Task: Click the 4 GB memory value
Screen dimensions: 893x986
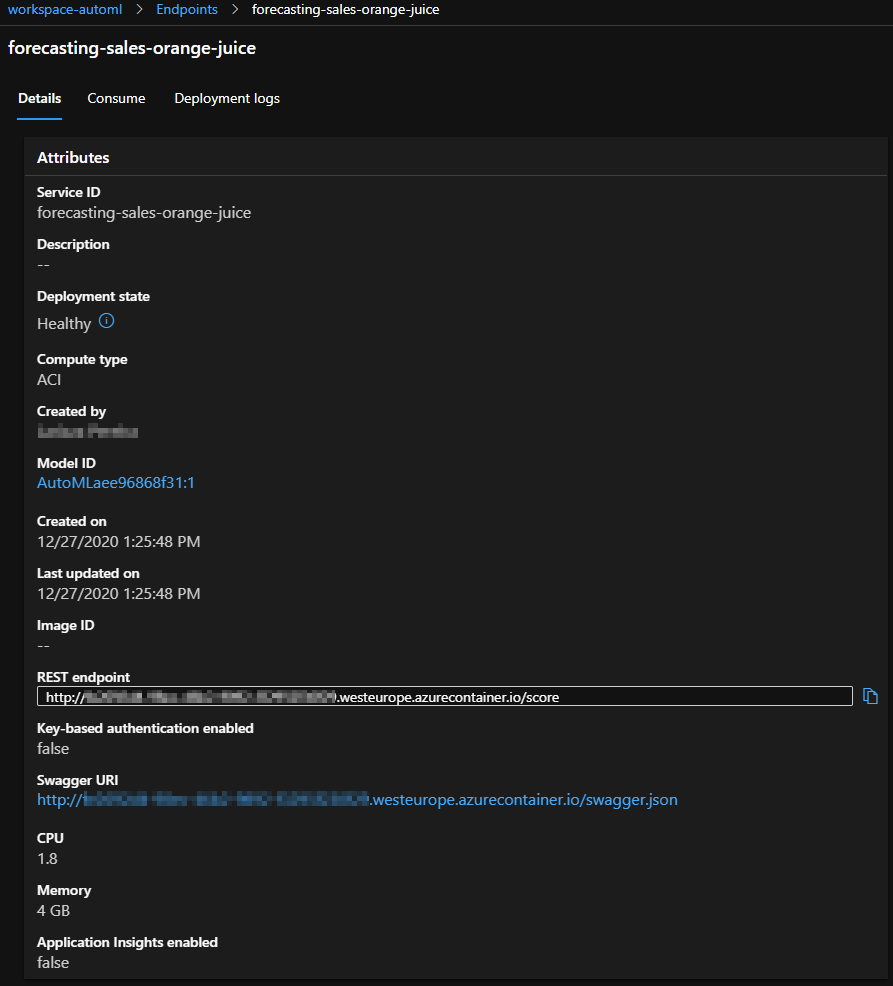Action: (x=53, y=911)
